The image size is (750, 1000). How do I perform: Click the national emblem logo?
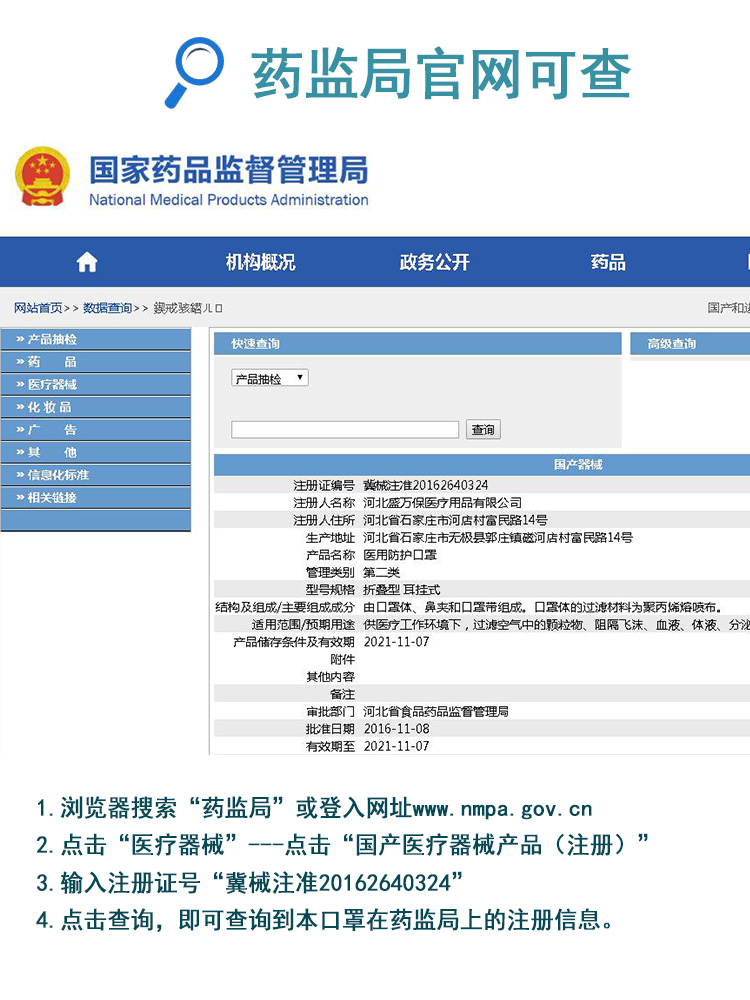[42, 177]
